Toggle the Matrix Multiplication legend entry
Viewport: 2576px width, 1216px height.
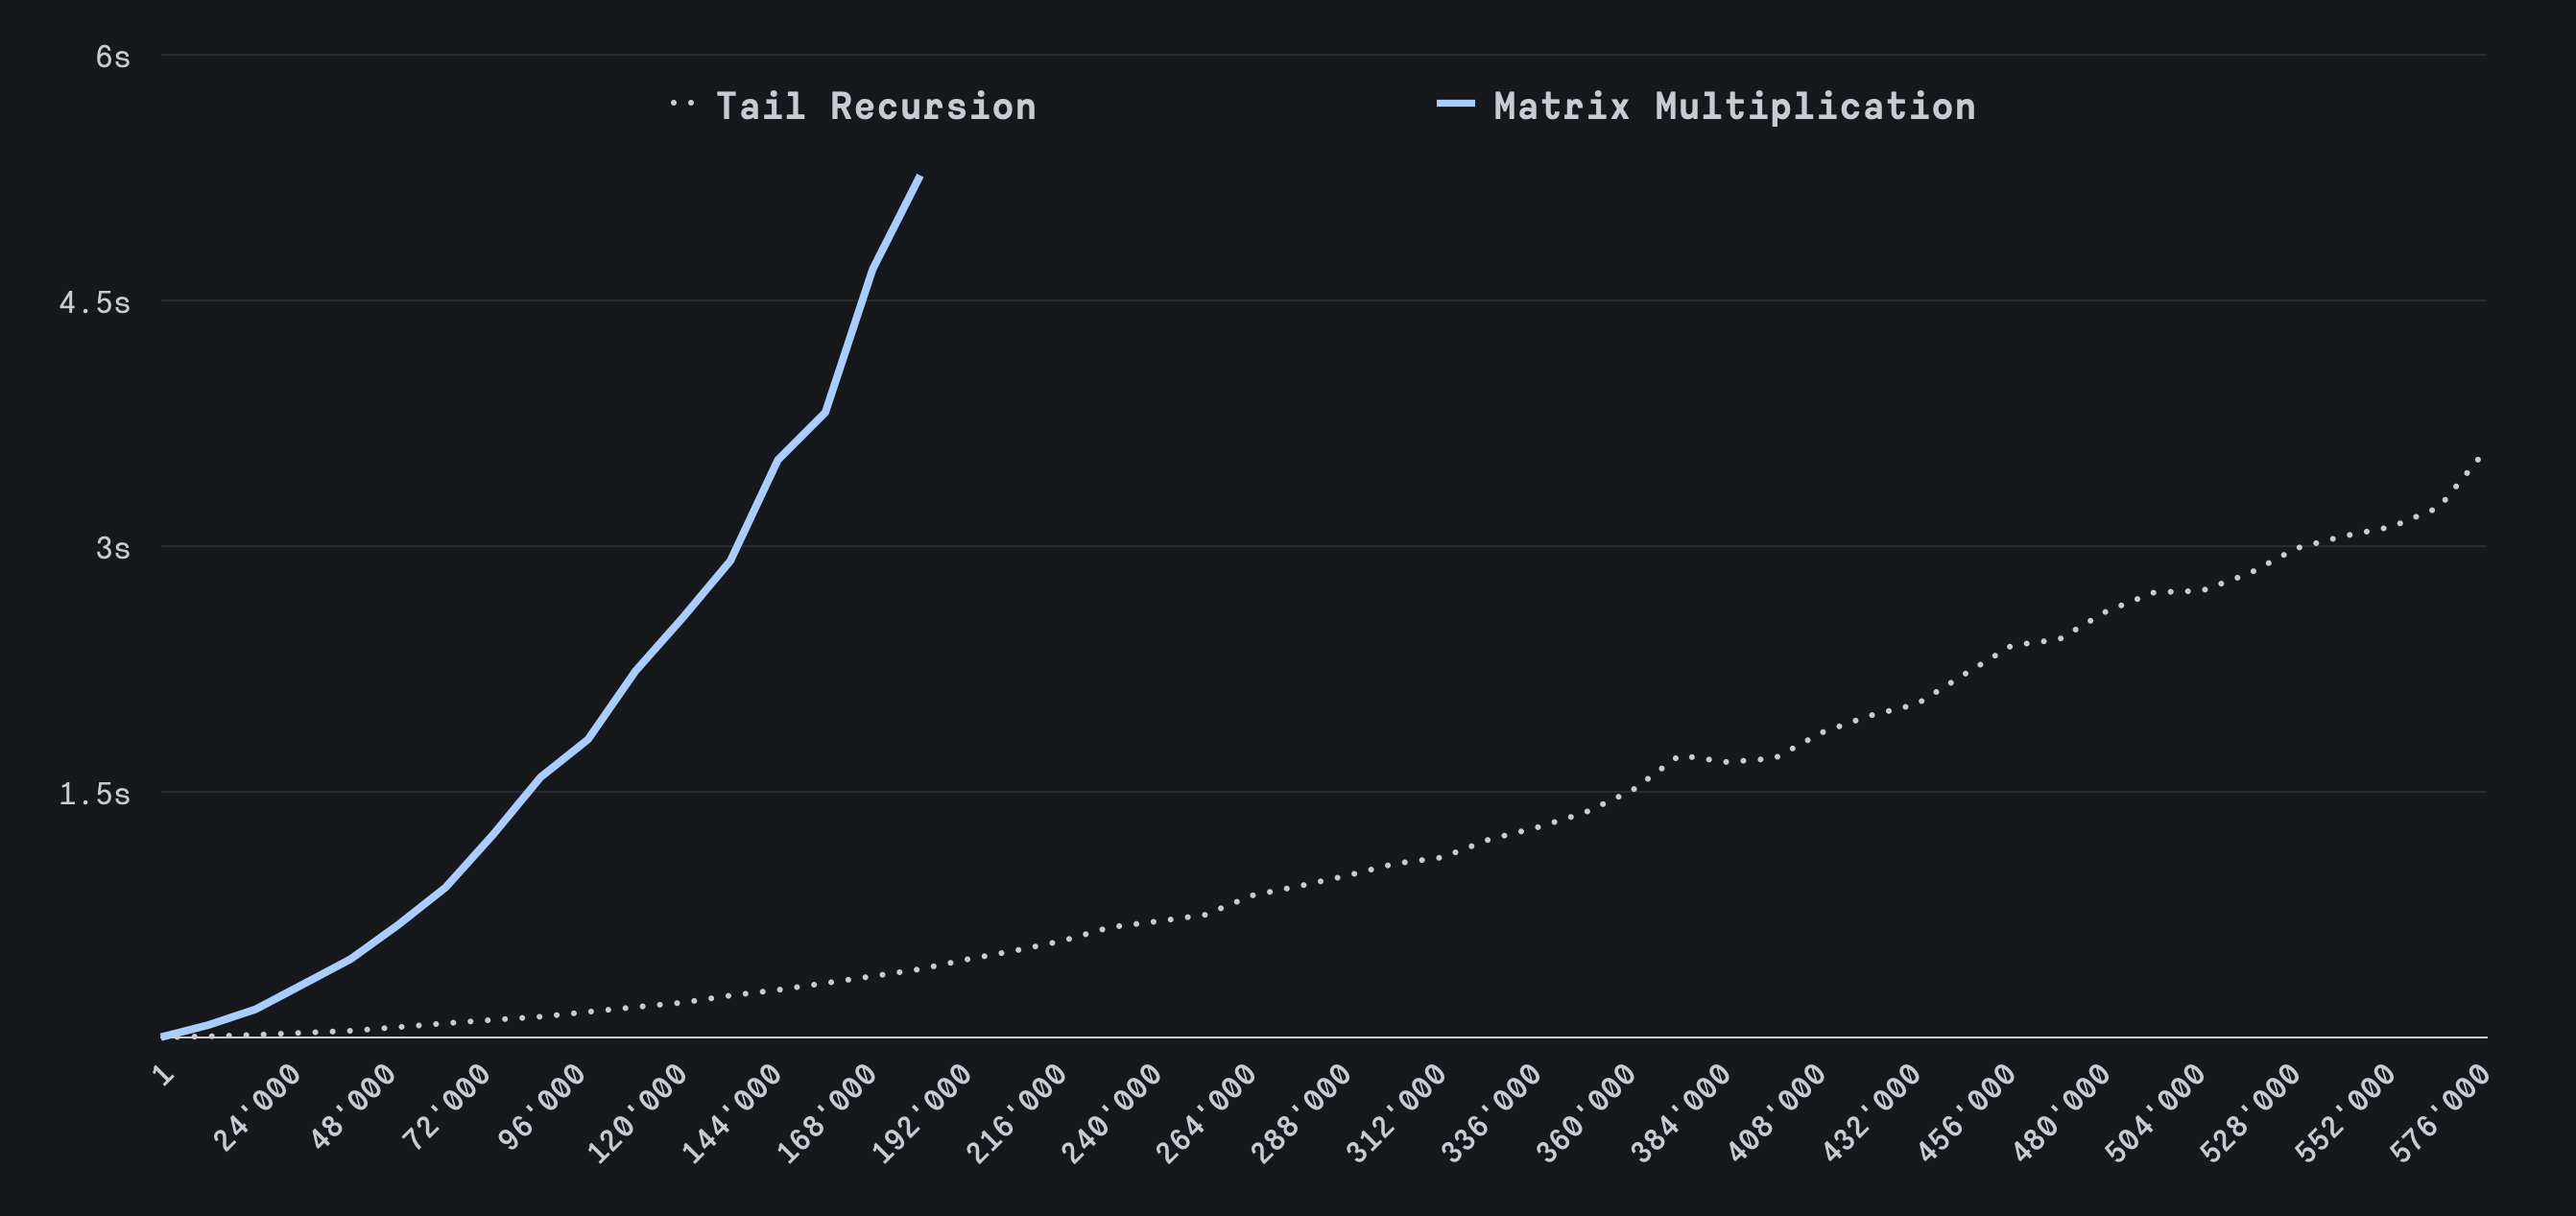(x=1706, y=106)
